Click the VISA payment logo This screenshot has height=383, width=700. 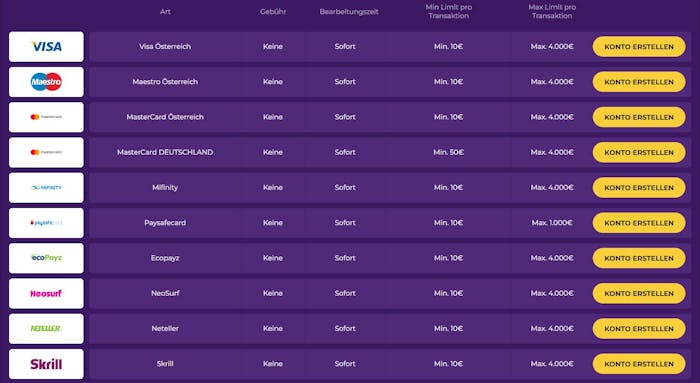click(x=46, y=46)
